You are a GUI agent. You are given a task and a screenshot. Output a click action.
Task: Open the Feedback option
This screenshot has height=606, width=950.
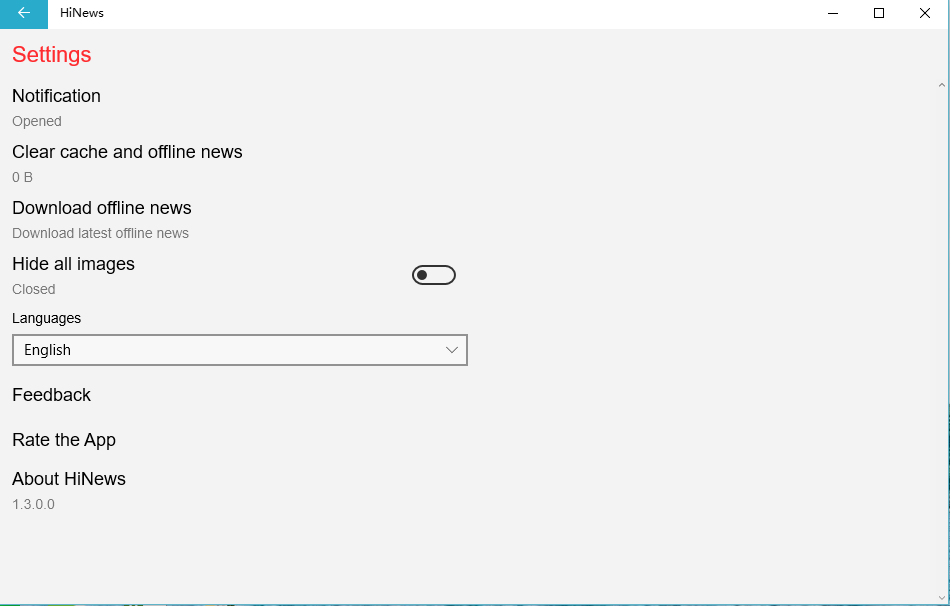click(x=51, y=395)
